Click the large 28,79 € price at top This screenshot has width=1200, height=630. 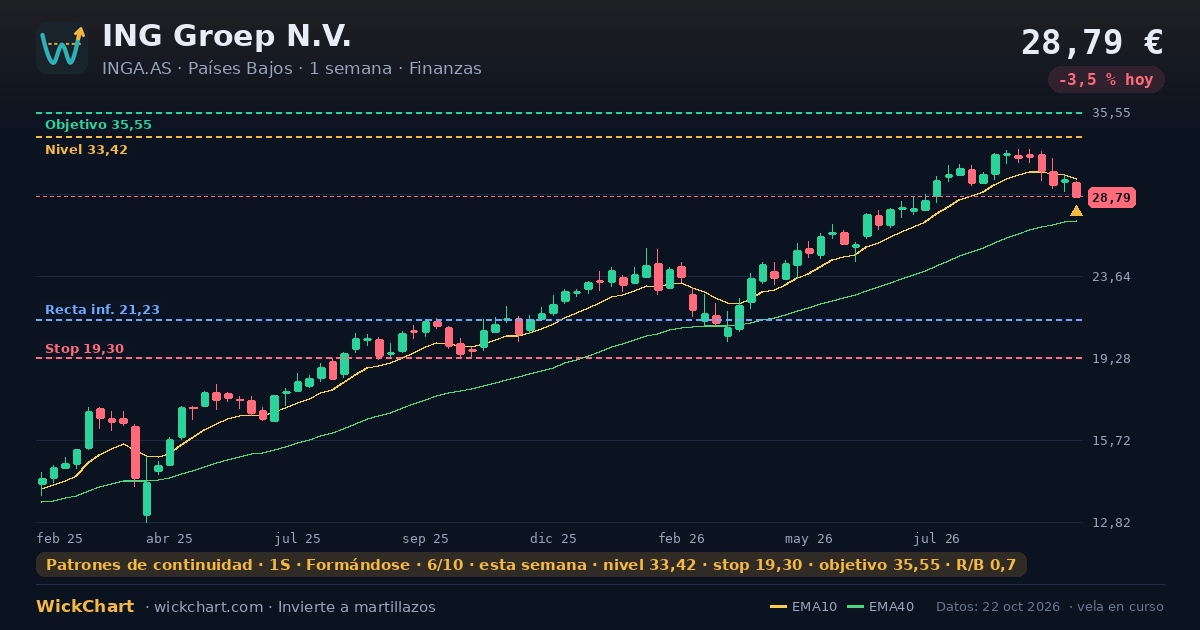click(x=1092, y=43)
